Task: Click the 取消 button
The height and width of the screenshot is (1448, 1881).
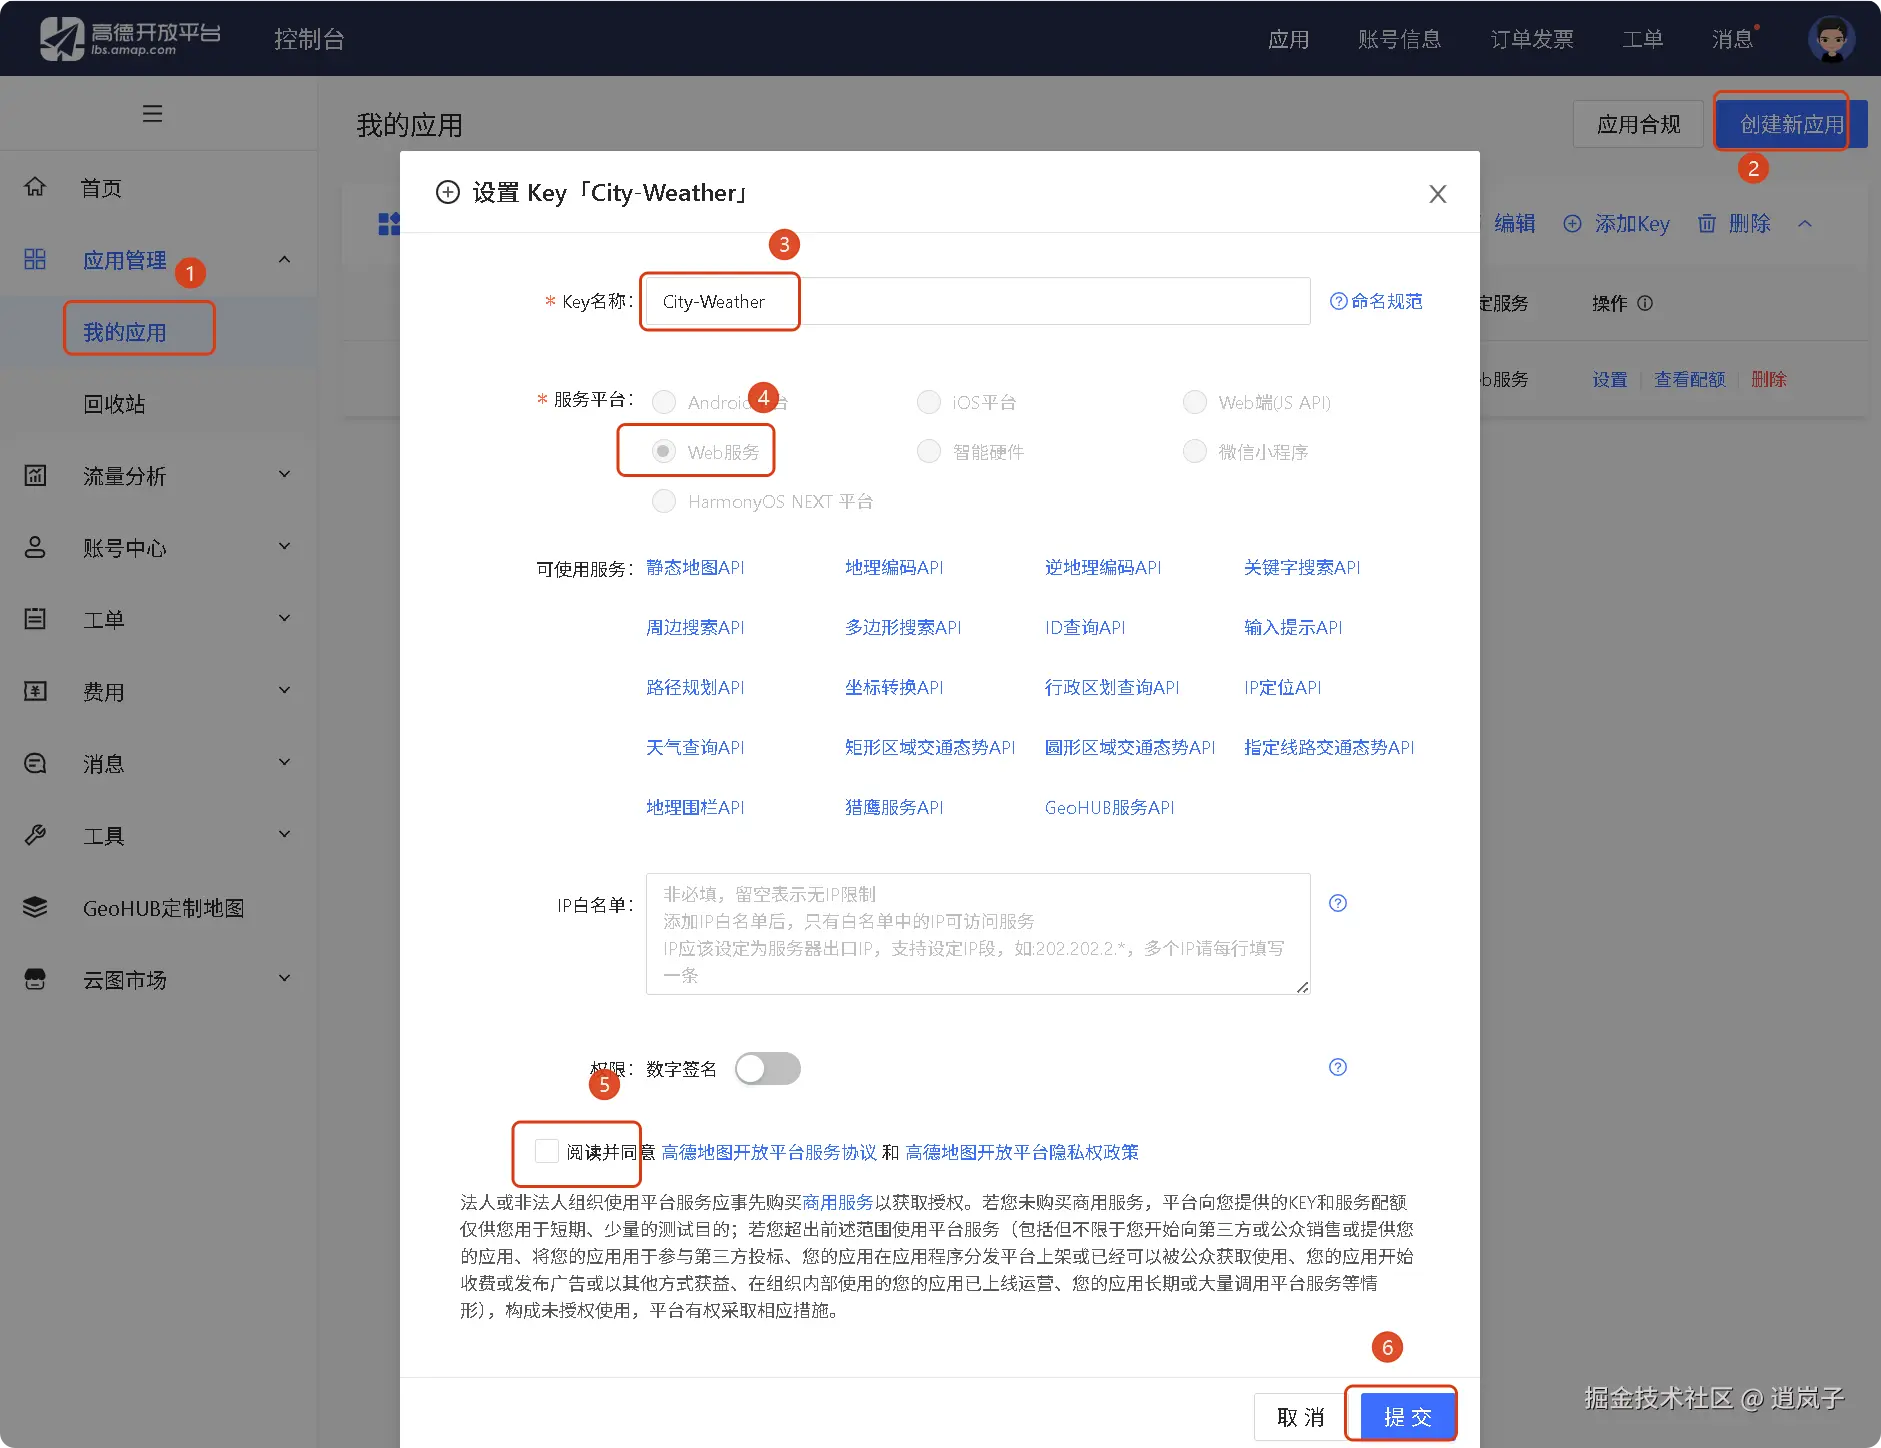Action: [1301, 1417]
